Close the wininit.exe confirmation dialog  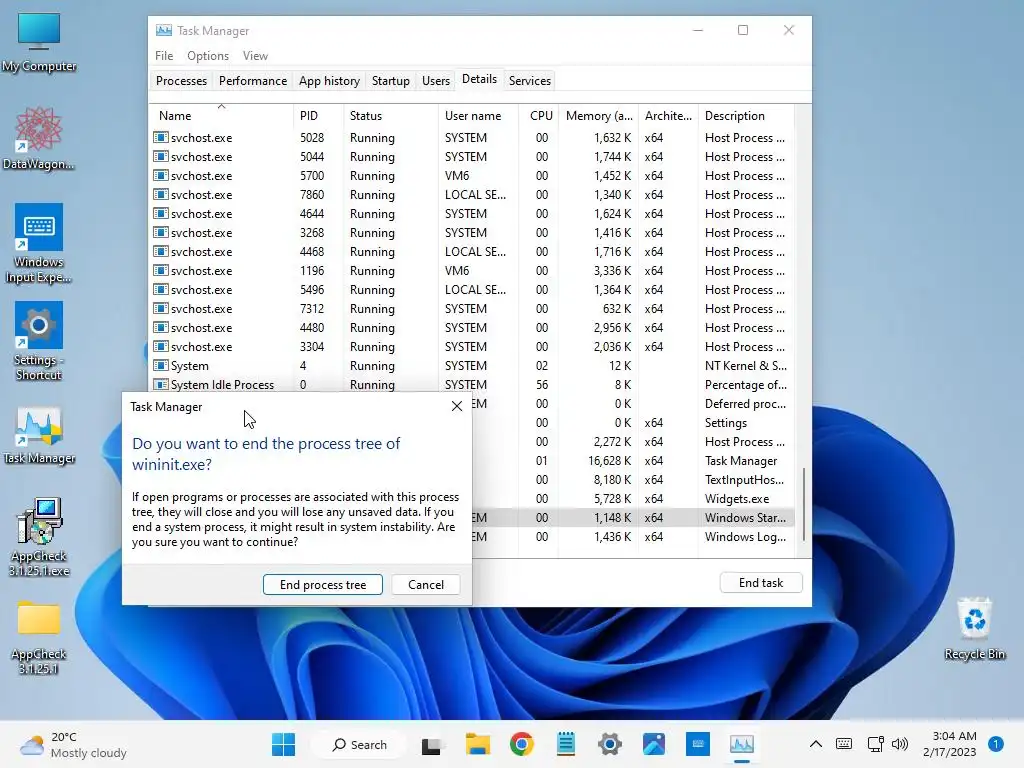click(457, 406)
